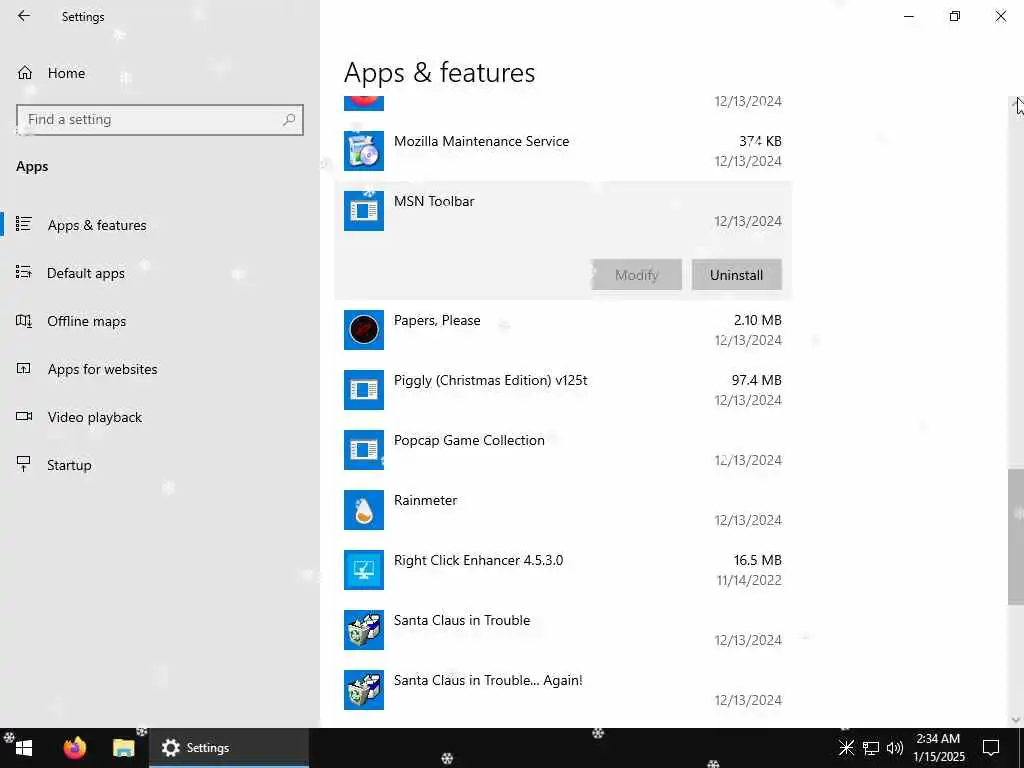Open the notification center icon
This screenshot has height=768, width=1024.
tap(991, 748)
